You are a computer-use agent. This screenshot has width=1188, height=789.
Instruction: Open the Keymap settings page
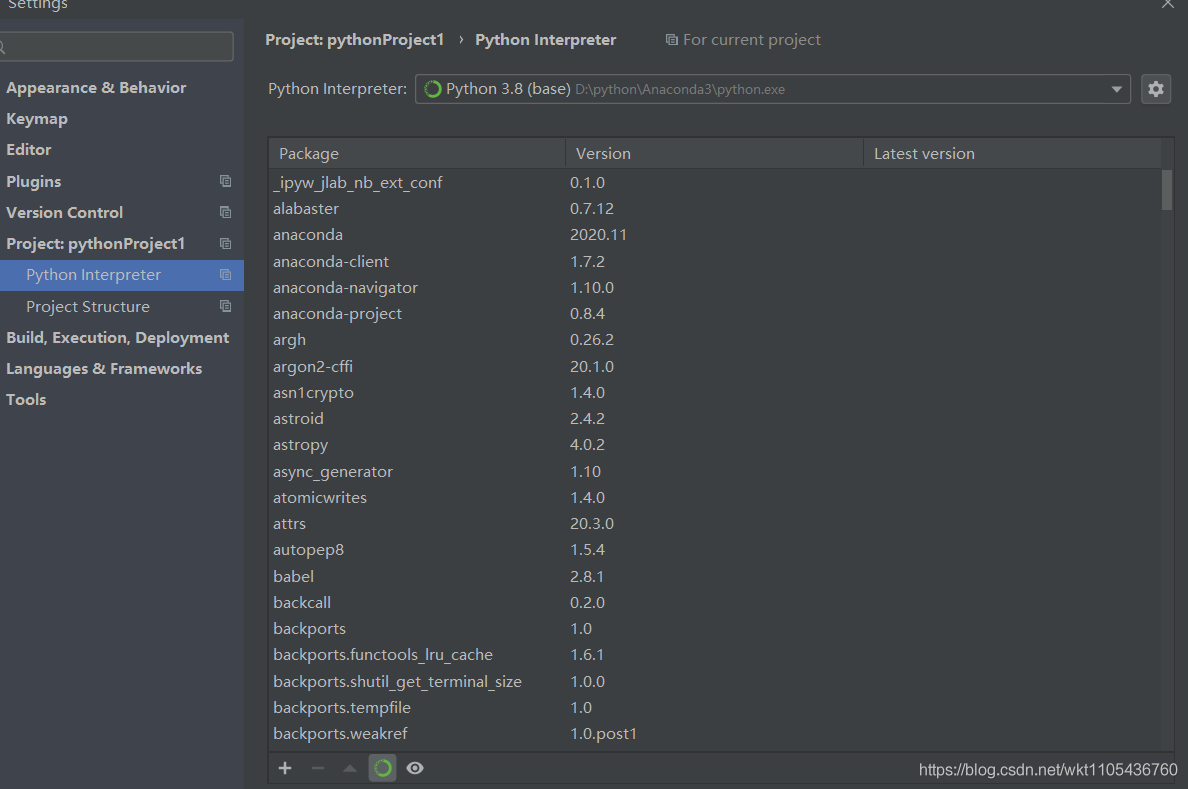coord(37,119)
